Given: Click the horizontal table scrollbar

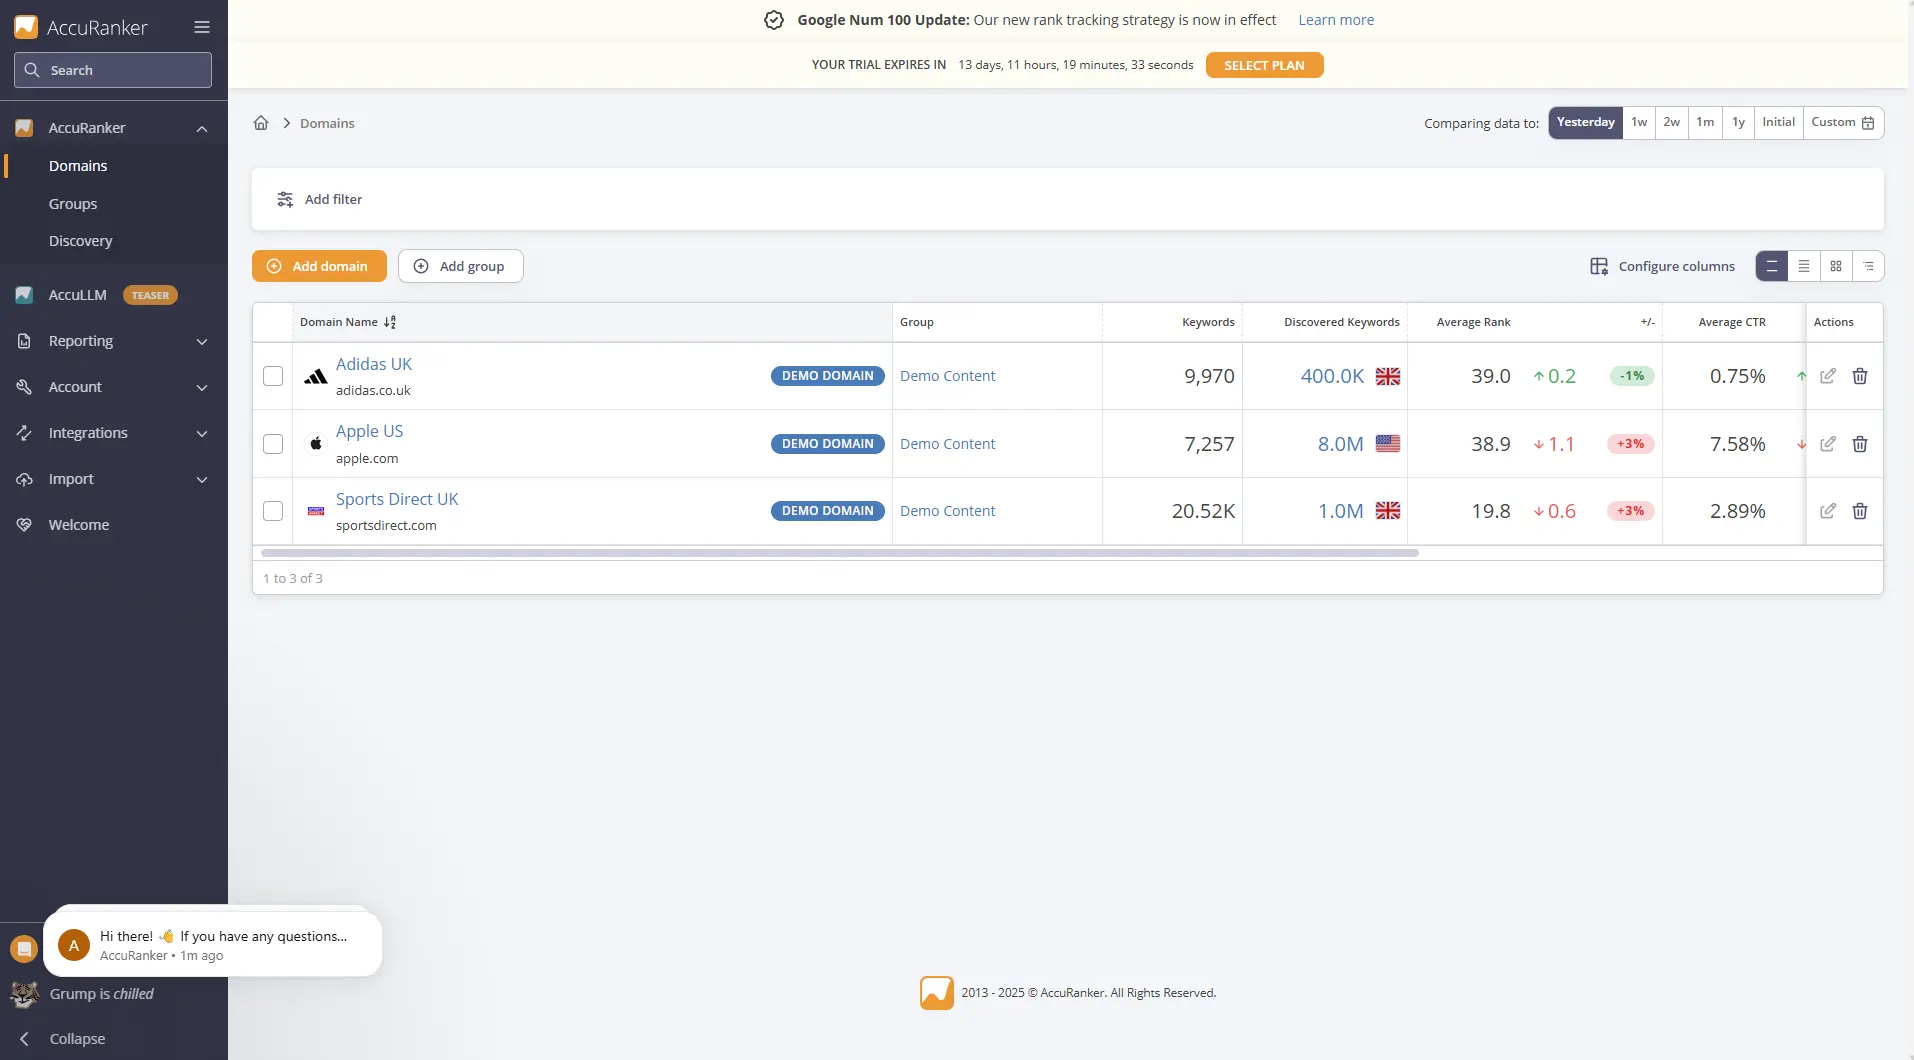Looking at the screenshot, I should (x=839, y=553).
